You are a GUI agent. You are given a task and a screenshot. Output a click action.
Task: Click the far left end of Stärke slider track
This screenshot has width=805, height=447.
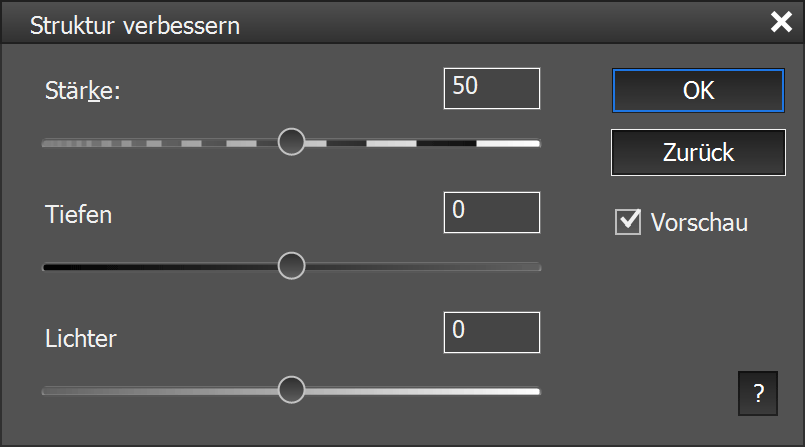point(48,143)
